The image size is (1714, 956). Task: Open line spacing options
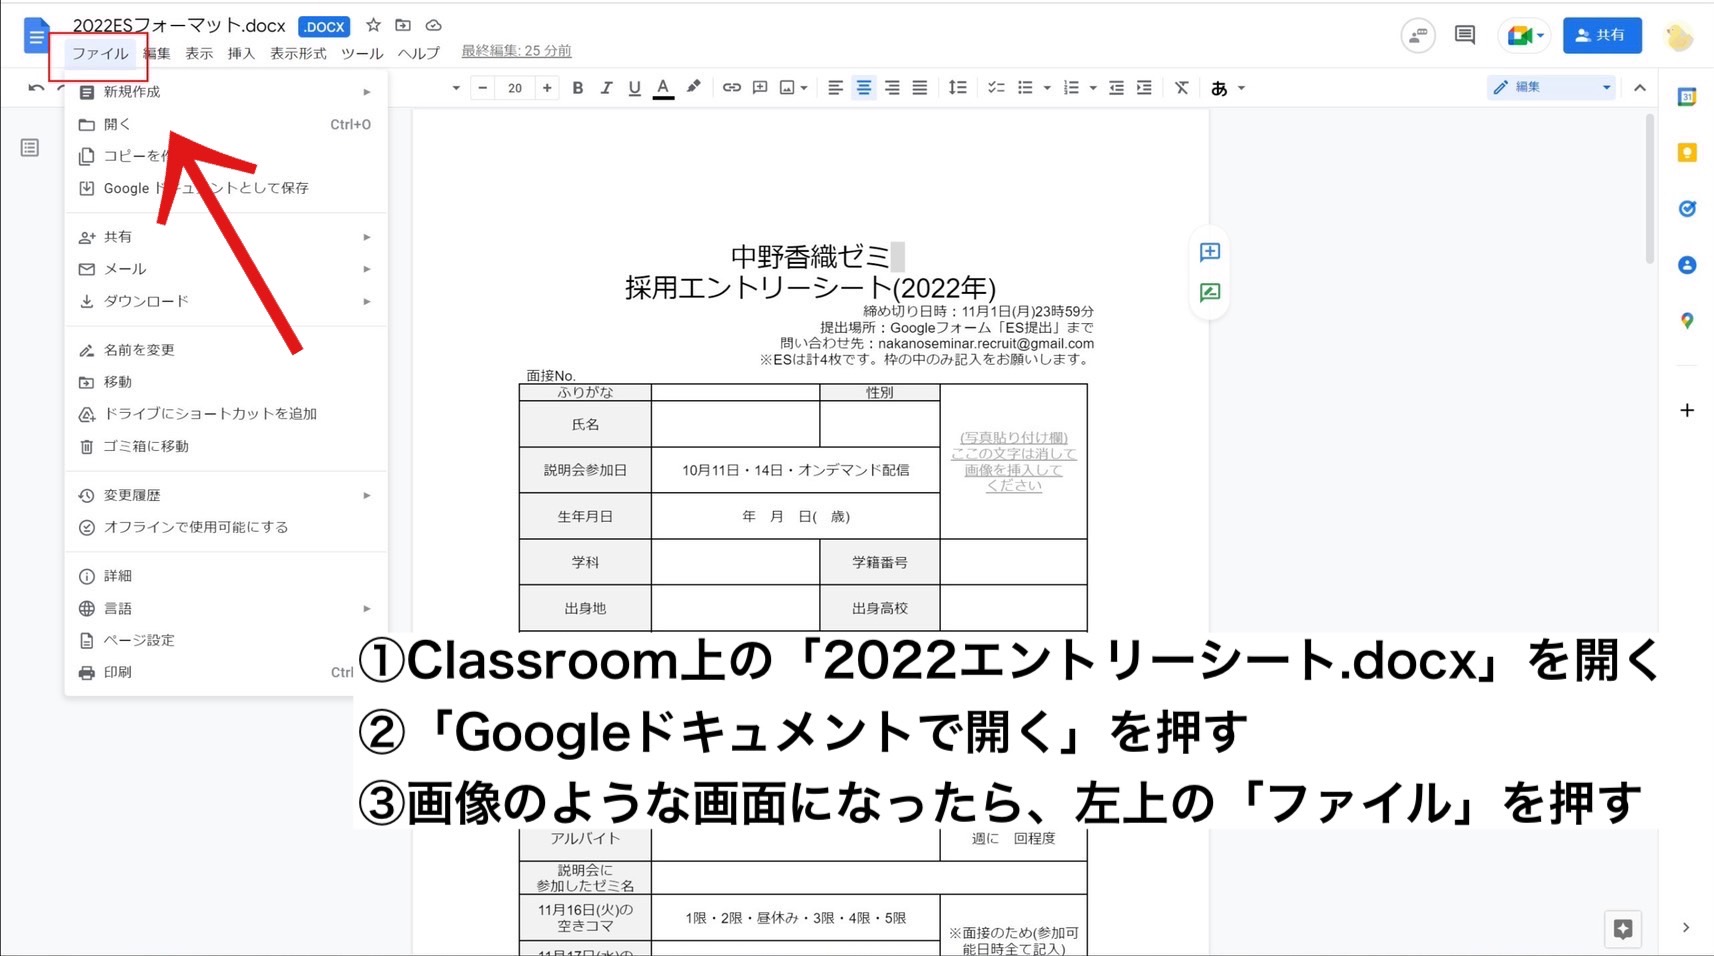(957, 88)
